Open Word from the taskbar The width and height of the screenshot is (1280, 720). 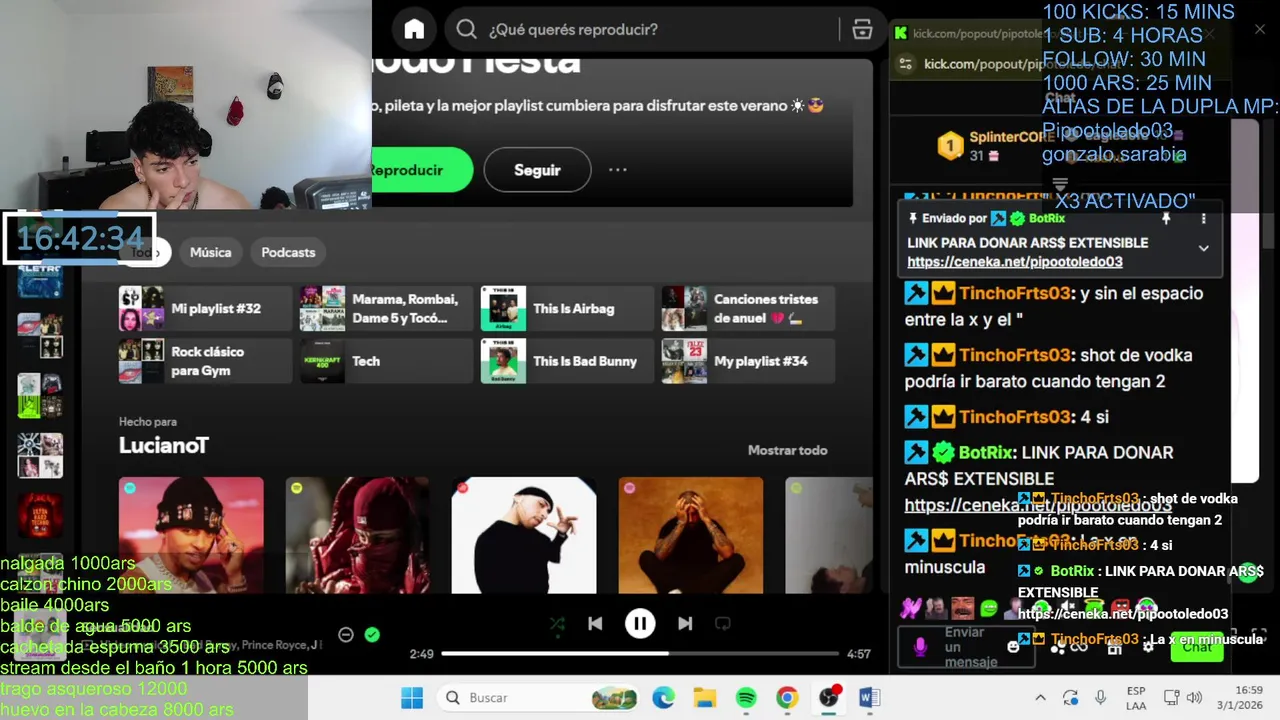pyautogui.click(x=870, y=698)
